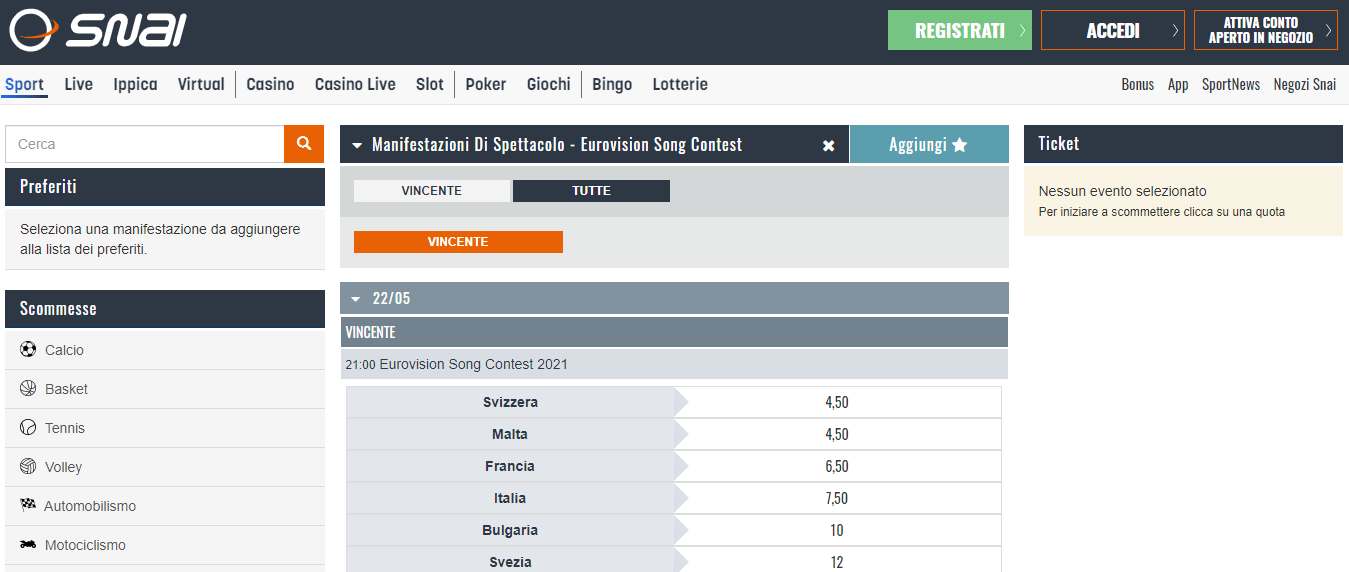Click the Calcio soccer ball icon

coord(27,350)
